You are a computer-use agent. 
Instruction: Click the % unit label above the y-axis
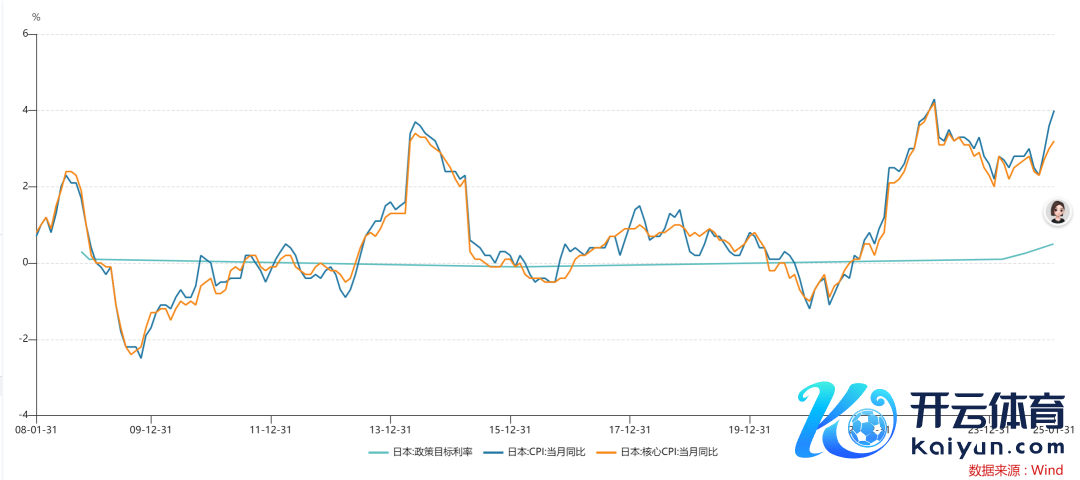click(36, 17)
